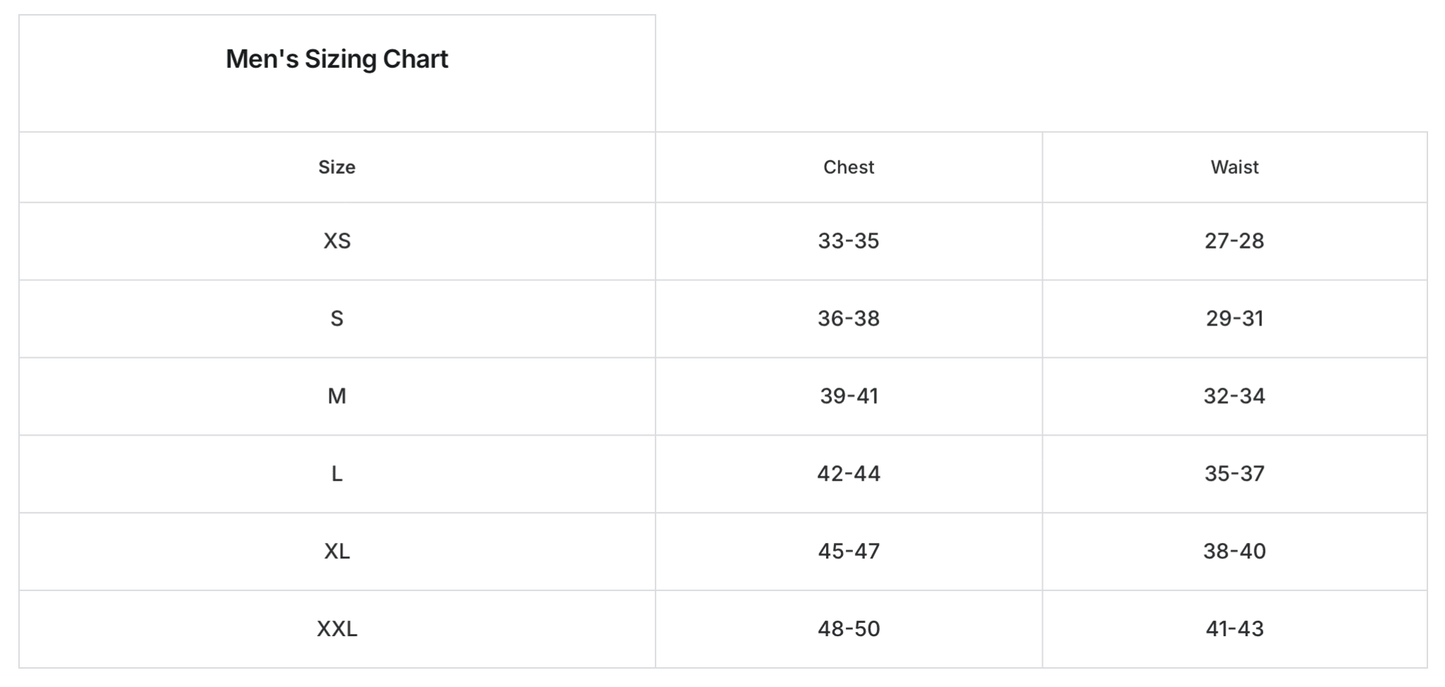Select the Chest column header

click(849, 167)
